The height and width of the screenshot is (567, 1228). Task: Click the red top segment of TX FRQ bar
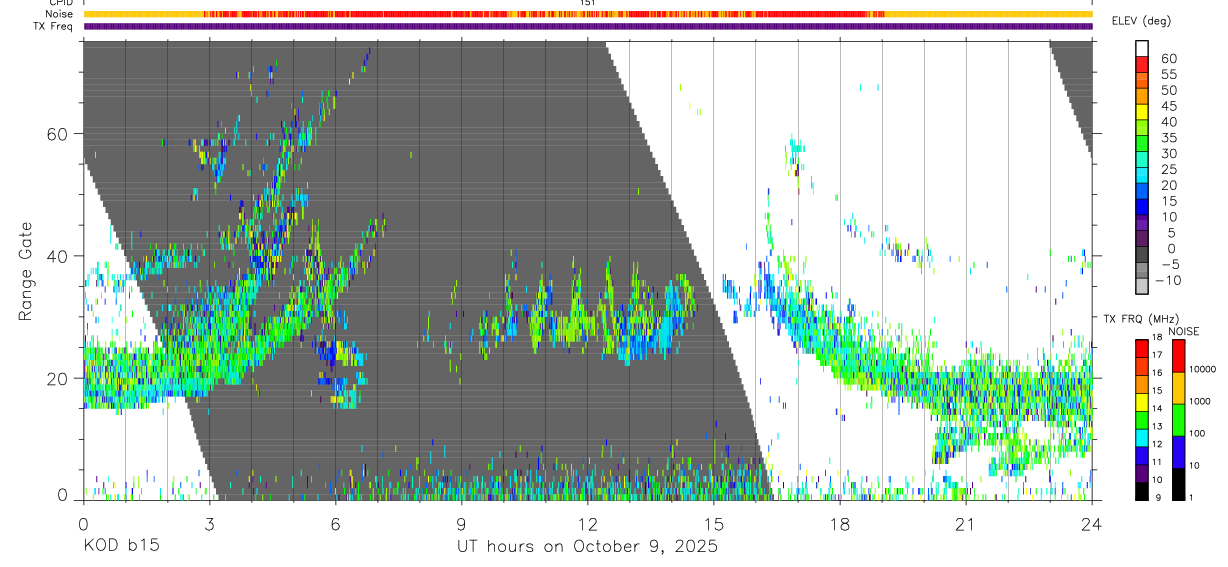click(1142, 347)
